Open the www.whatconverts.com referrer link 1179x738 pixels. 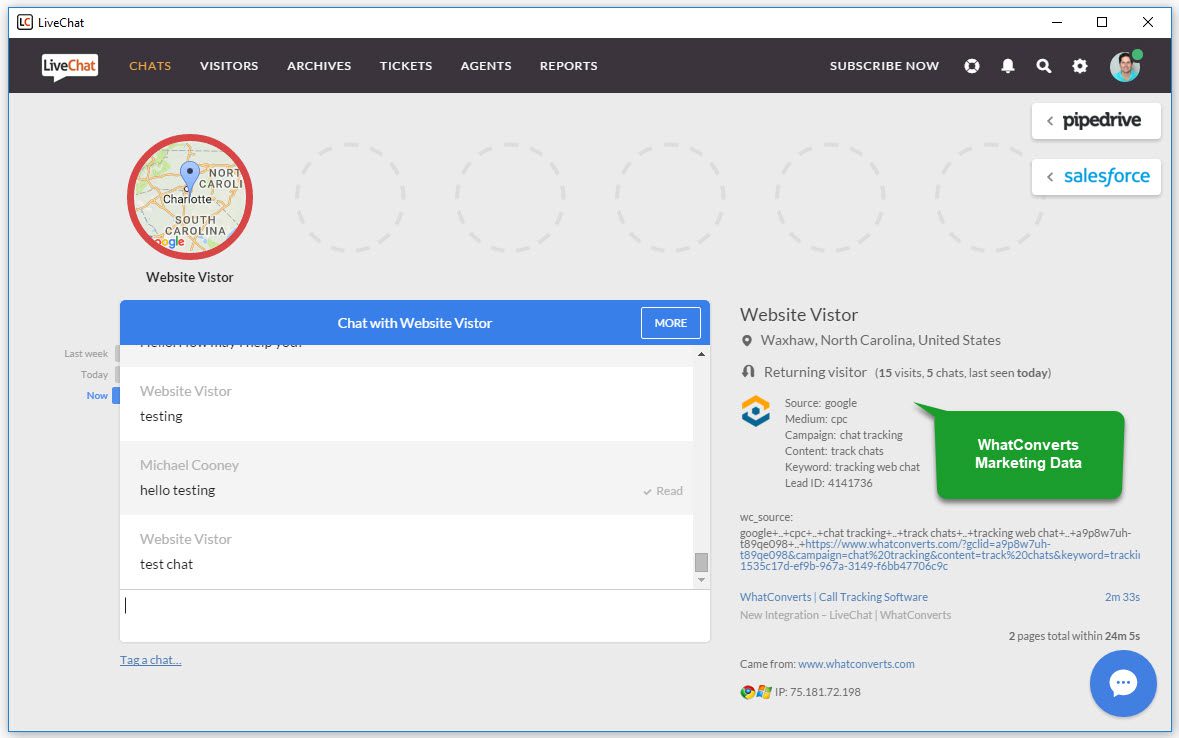856,664
